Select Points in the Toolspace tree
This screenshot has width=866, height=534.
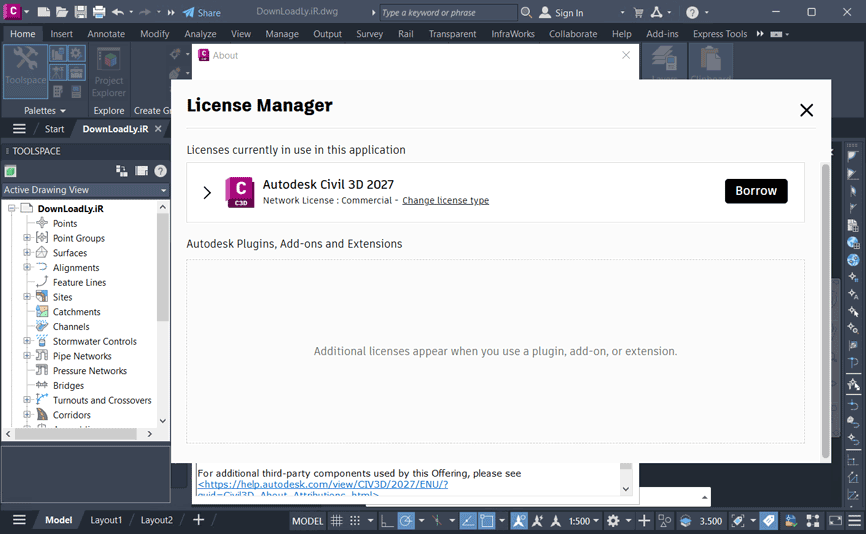[65, 224]
